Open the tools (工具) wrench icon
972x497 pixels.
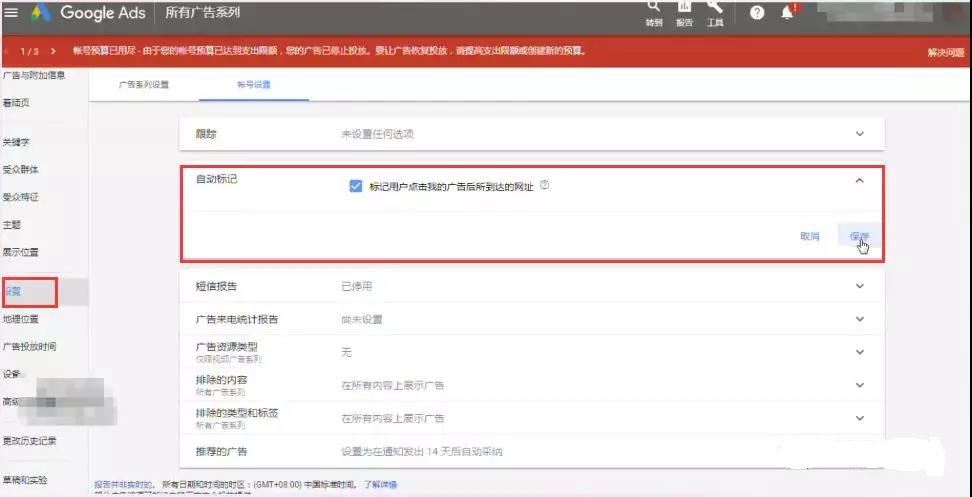point(715,12)
